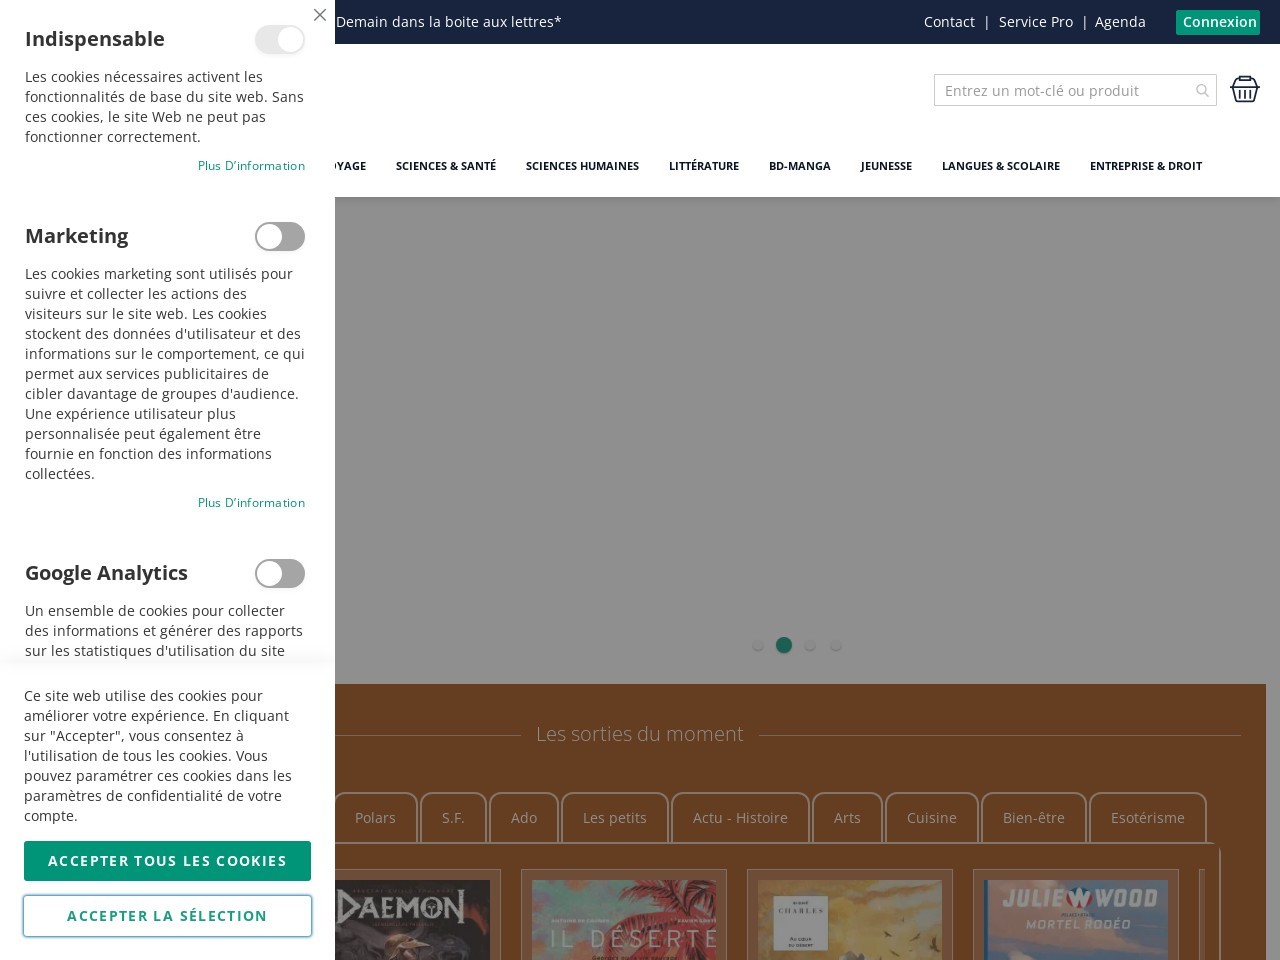Switch to the S.F. tab
Screen dimensions: 1280x960
tap(453, 818)
